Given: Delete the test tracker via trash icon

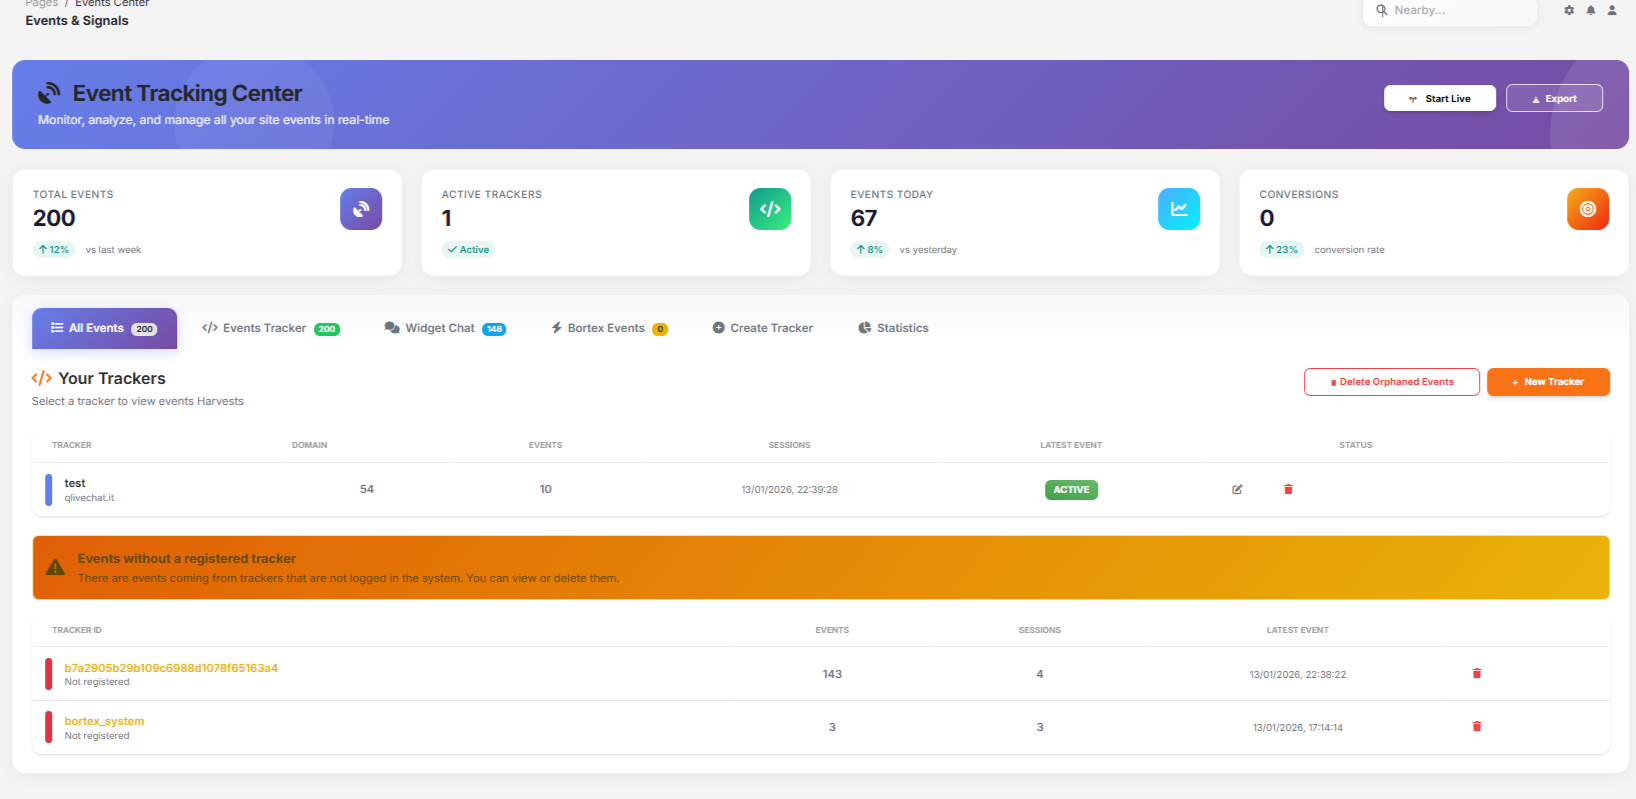Looking at the screenshot, I should click(1288, 489).
